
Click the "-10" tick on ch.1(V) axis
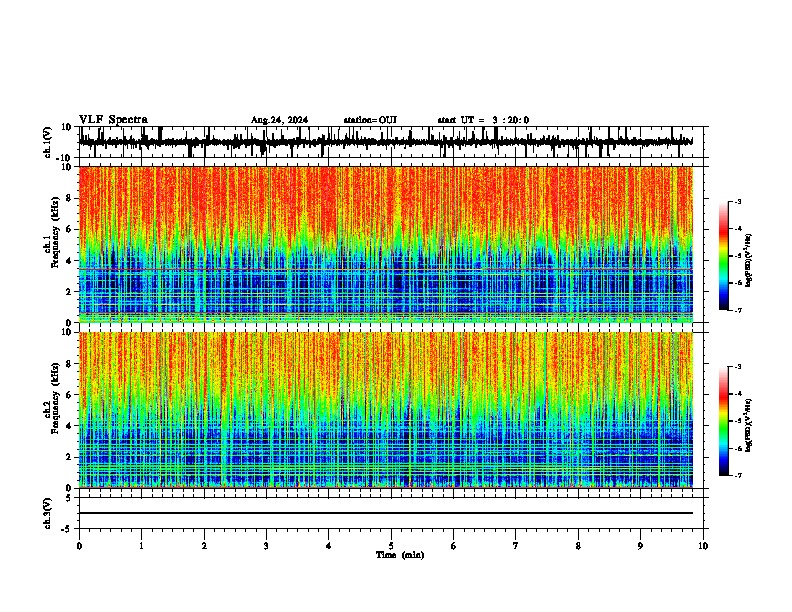(x=65, y=158)
